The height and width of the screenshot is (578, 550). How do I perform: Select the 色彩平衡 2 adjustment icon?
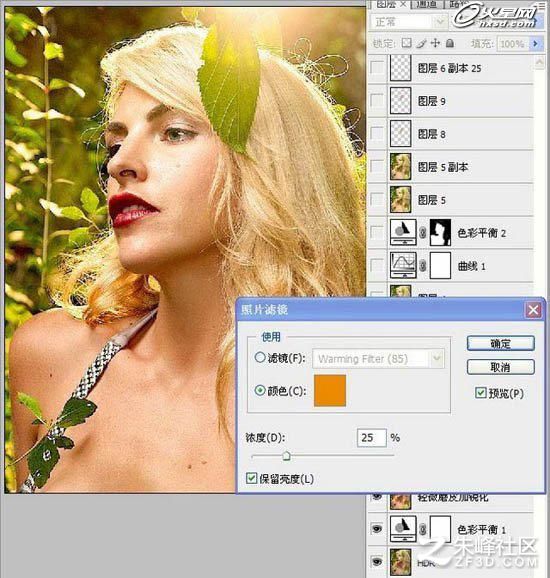pyautogui.click(x=403, y=232)
